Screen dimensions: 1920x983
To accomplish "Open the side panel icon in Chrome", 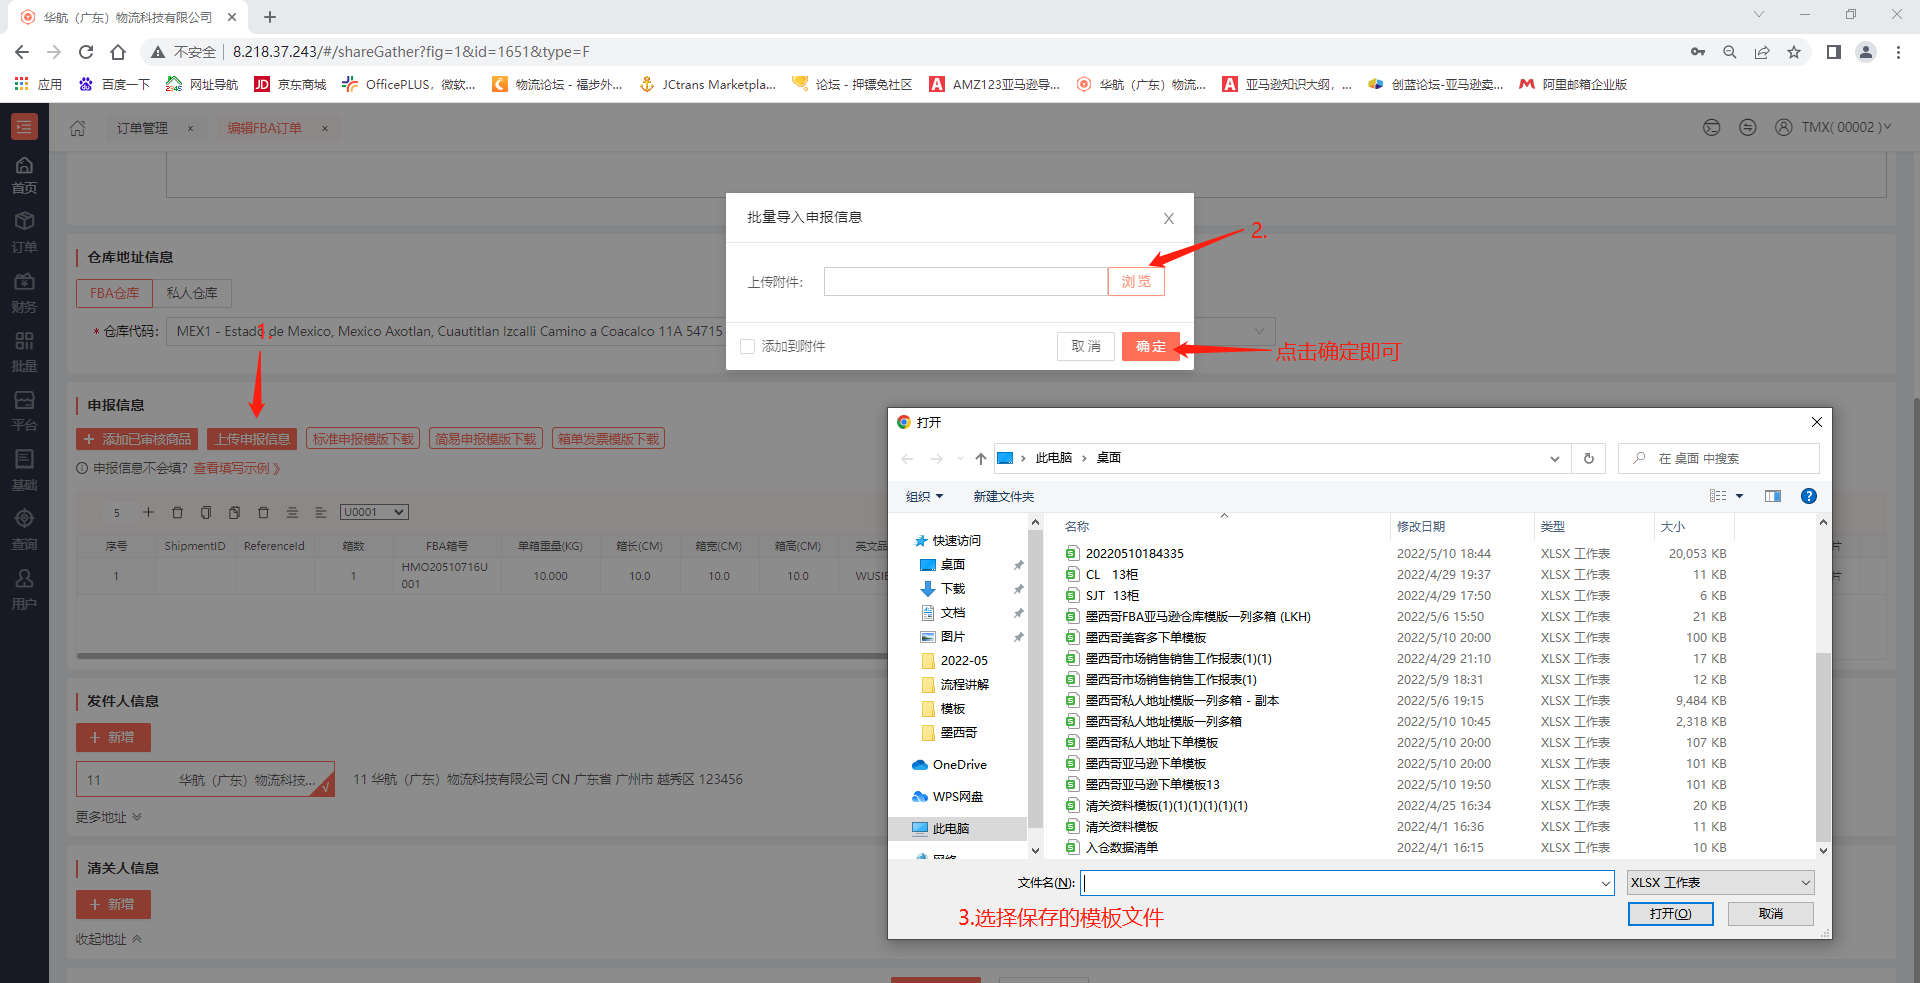I will pos(1833,52).
